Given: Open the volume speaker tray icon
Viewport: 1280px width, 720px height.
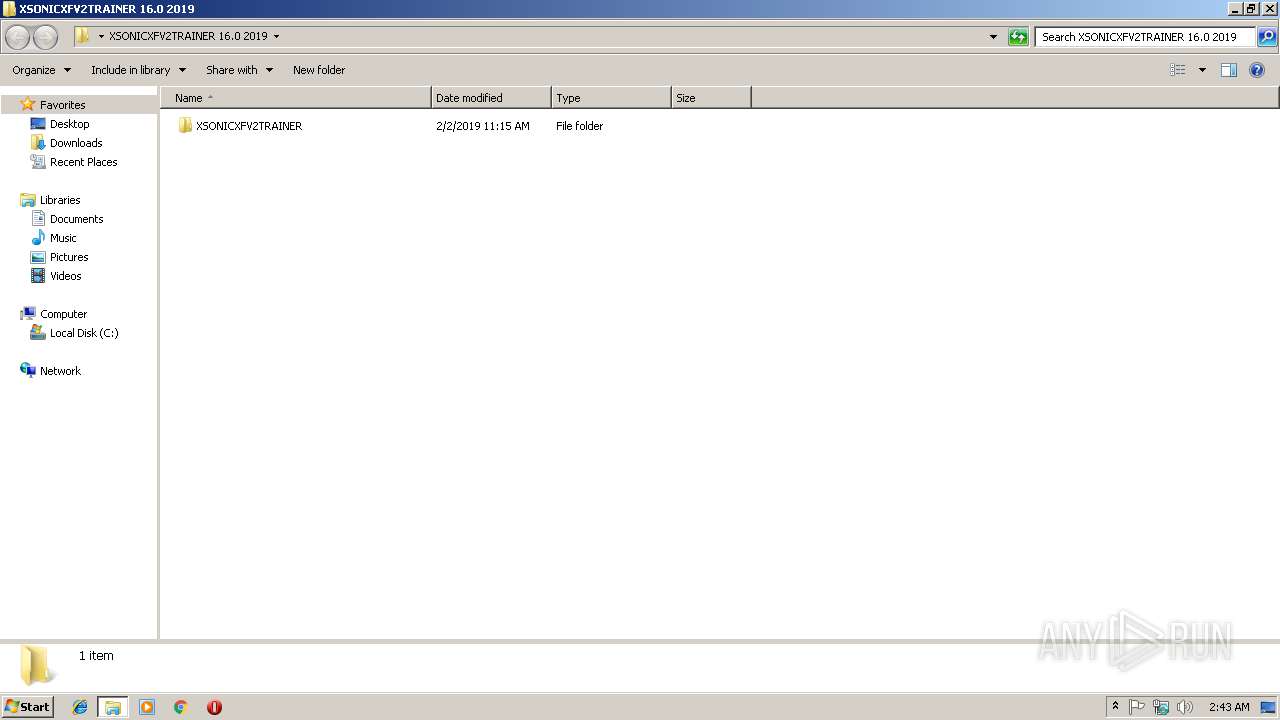Looking at the screenshot, I should pyautogui.click(x=1185, y=707).
